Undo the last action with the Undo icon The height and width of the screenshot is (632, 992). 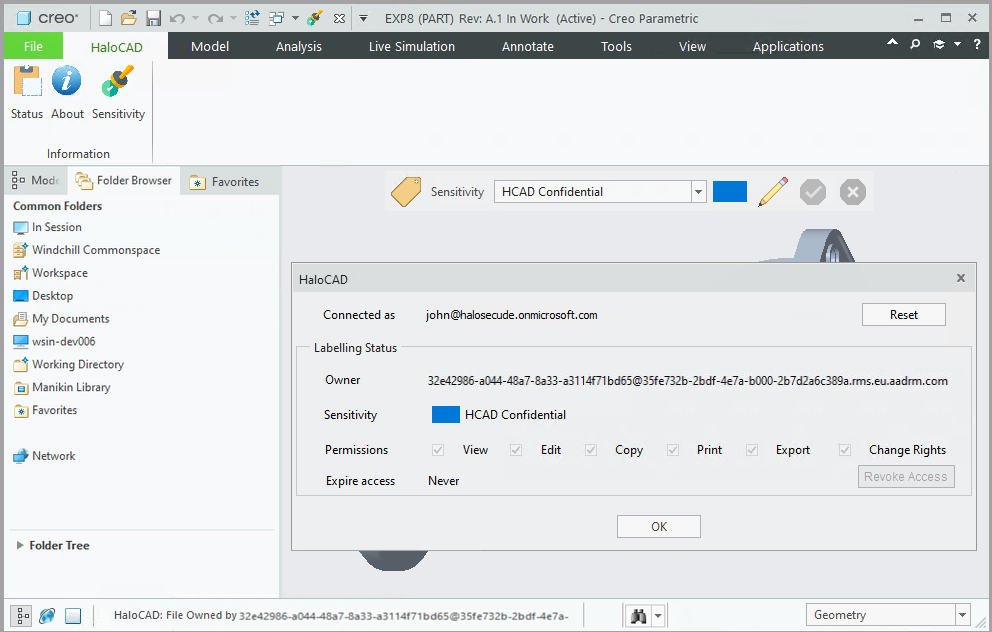coord(176,17)
